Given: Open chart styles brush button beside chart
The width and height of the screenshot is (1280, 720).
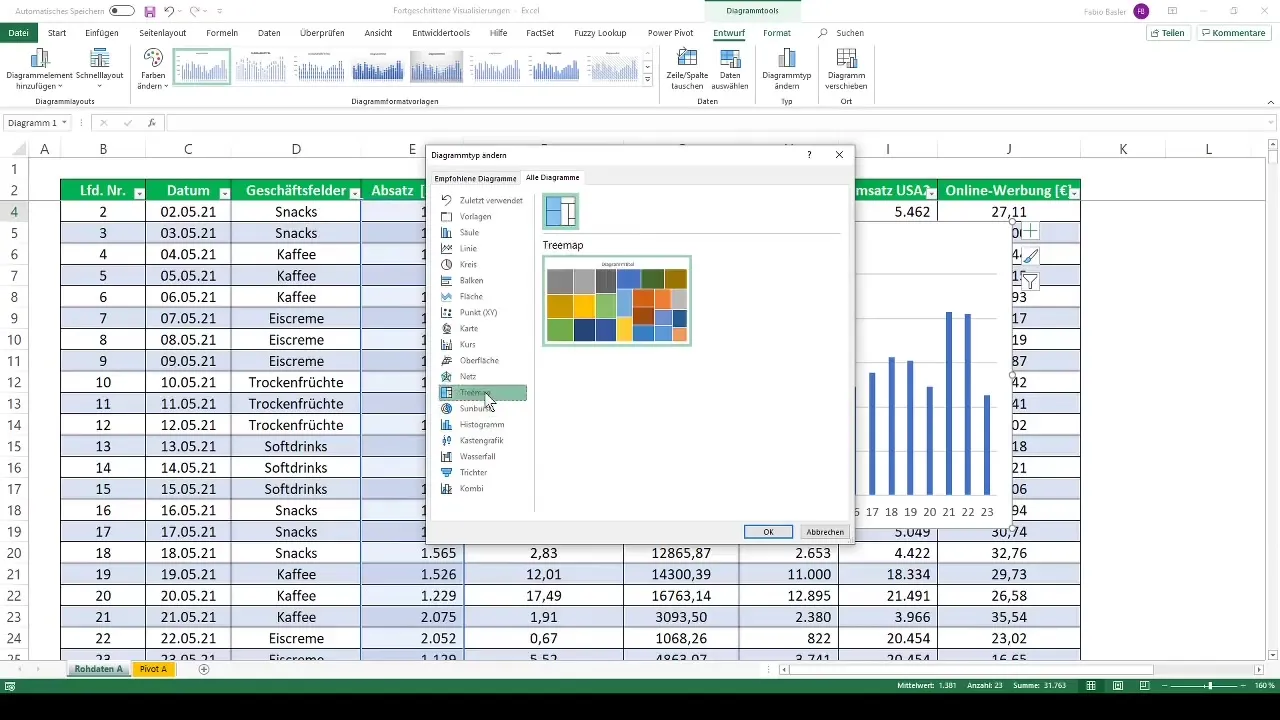Looking at the screenshot, I should click(x=1030, y=256).
